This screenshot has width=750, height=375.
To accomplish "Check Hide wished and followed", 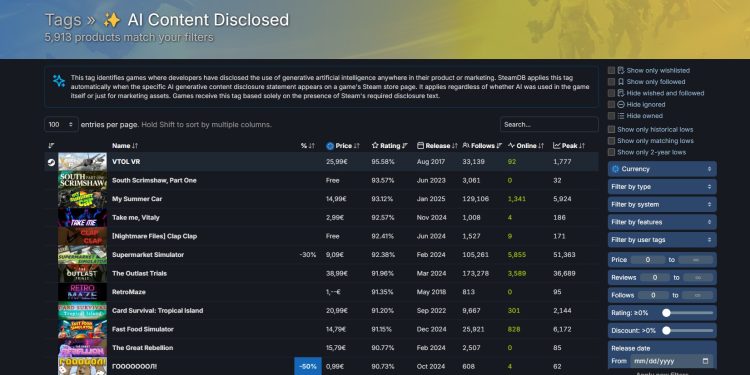I will pos(611,93).
